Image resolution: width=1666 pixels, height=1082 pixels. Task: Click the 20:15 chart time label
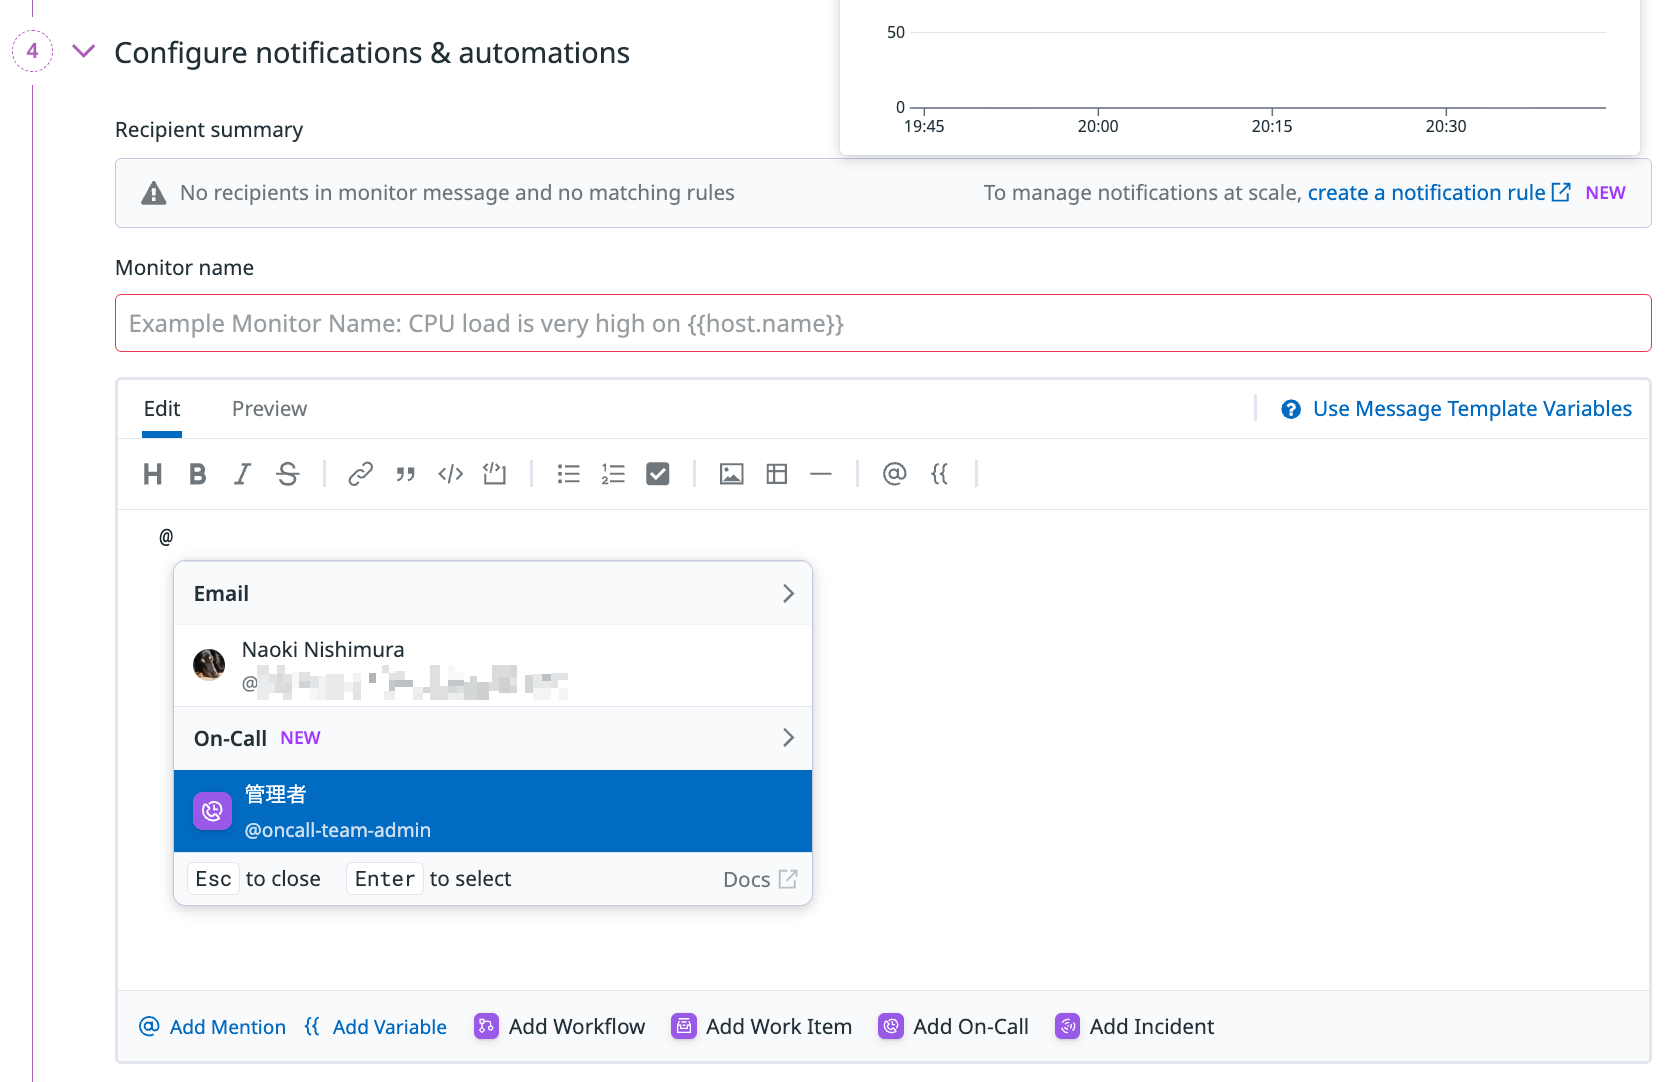(1272, 127)
